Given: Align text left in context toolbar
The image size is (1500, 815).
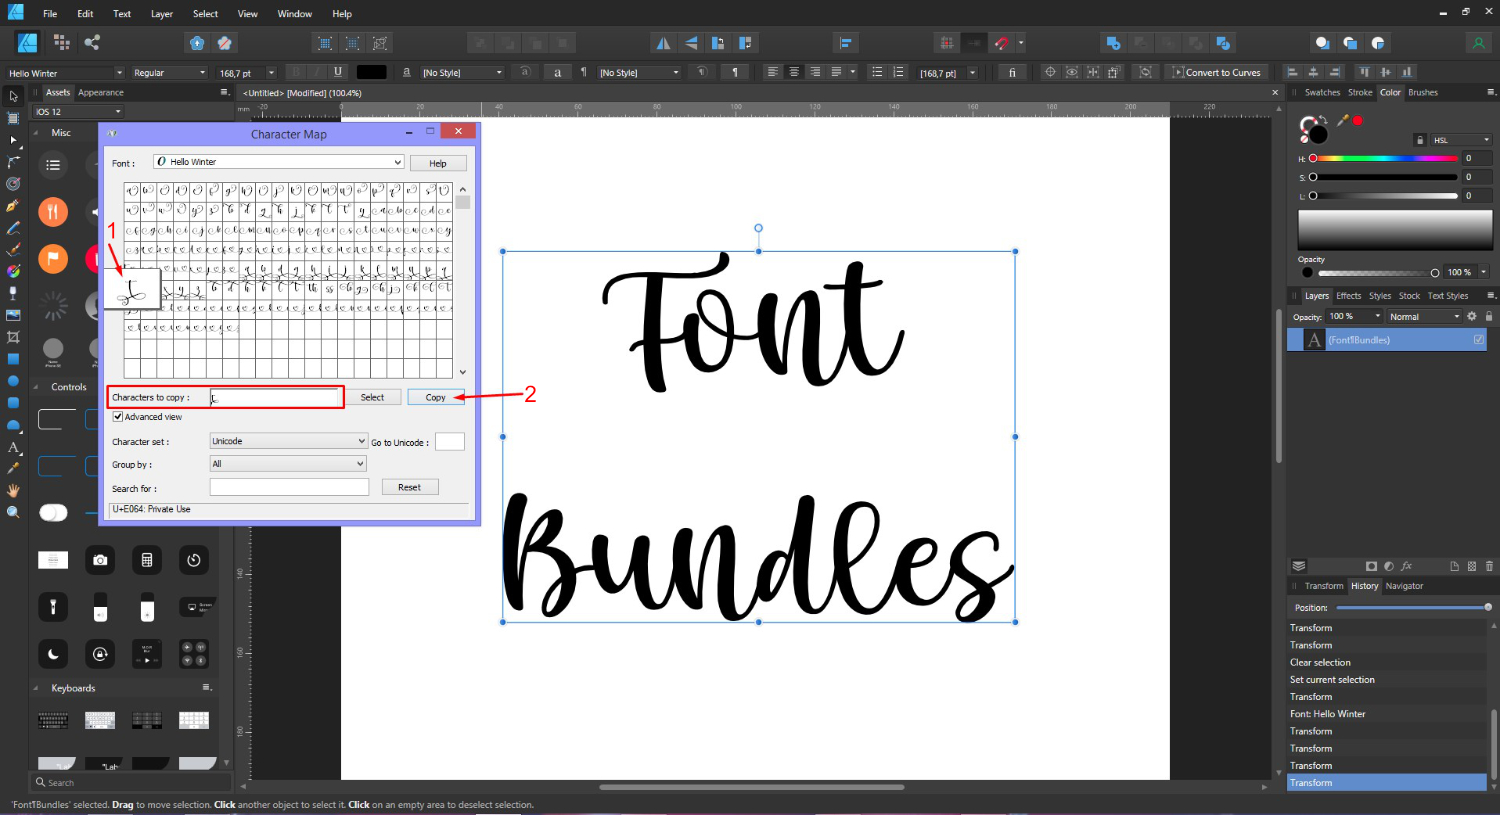Looking at the screenshot, I should [x=773, y=72].
